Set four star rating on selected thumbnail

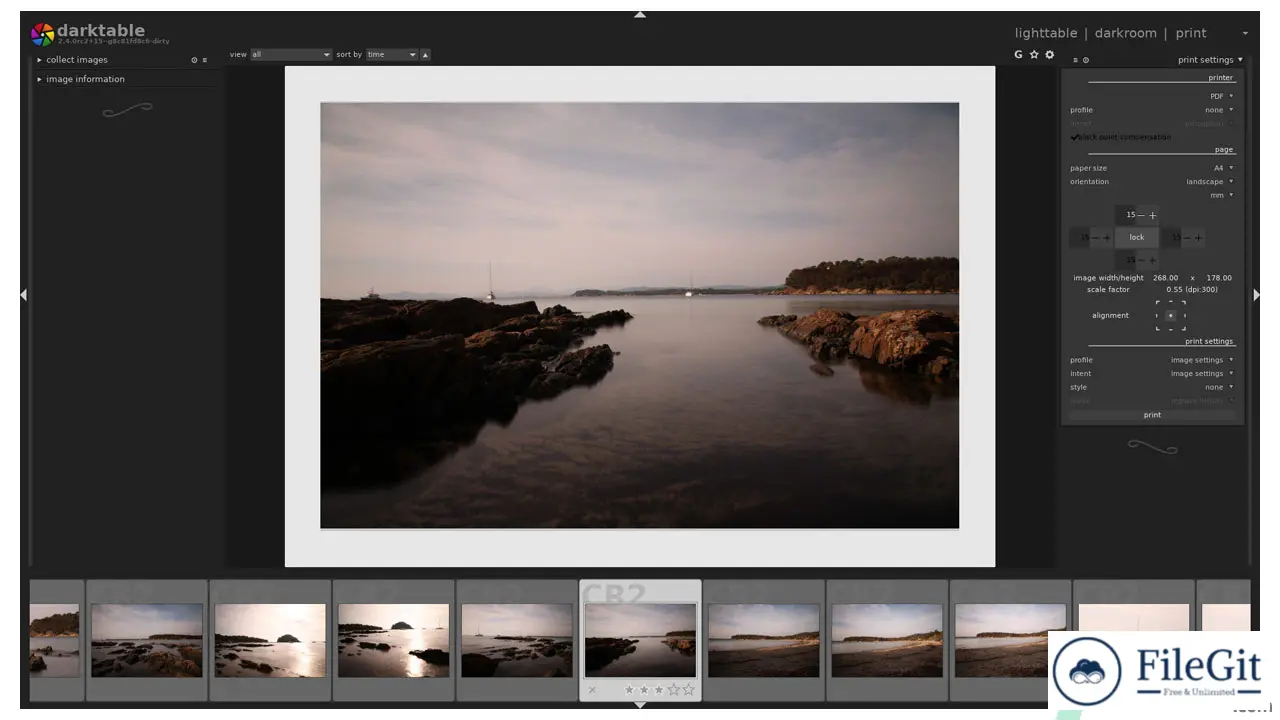point(673,690)
